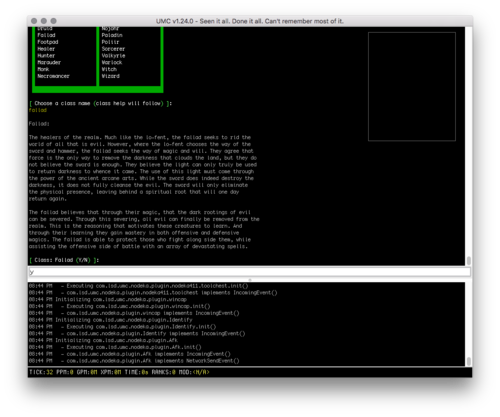Select "Follad" in the class list
This screenshot has height=417, width=500.
pos(46,35)
